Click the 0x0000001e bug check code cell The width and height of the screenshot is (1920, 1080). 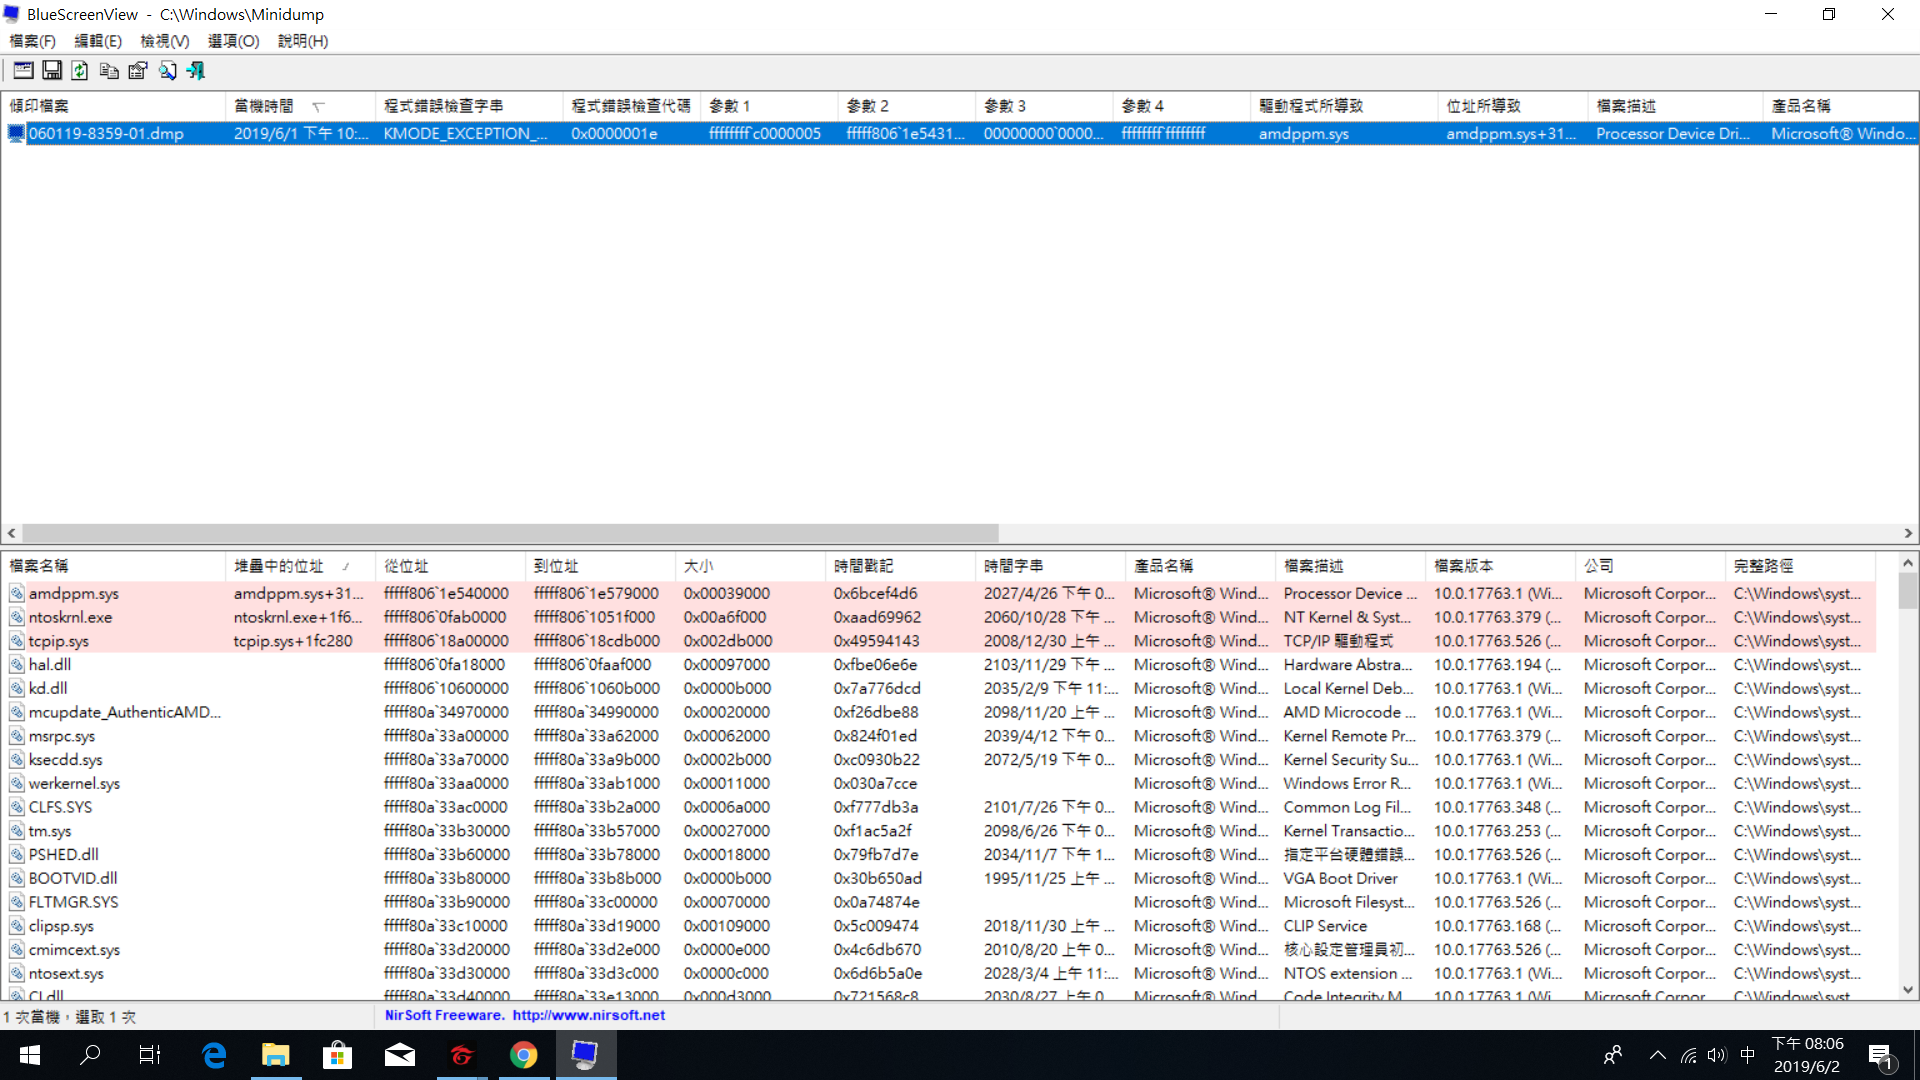632,134
